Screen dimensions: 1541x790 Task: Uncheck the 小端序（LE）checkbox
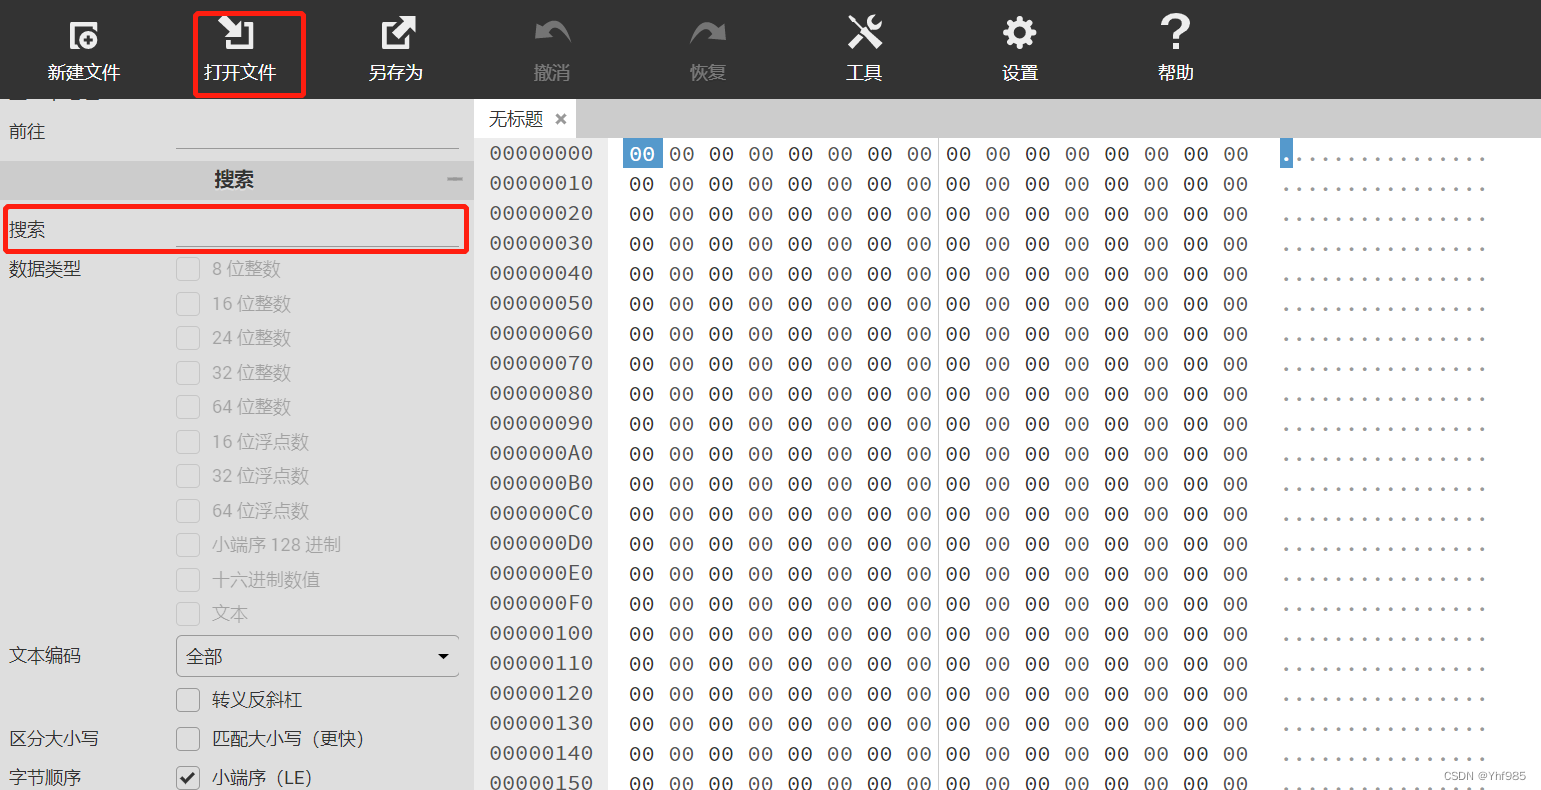[188, 777]
